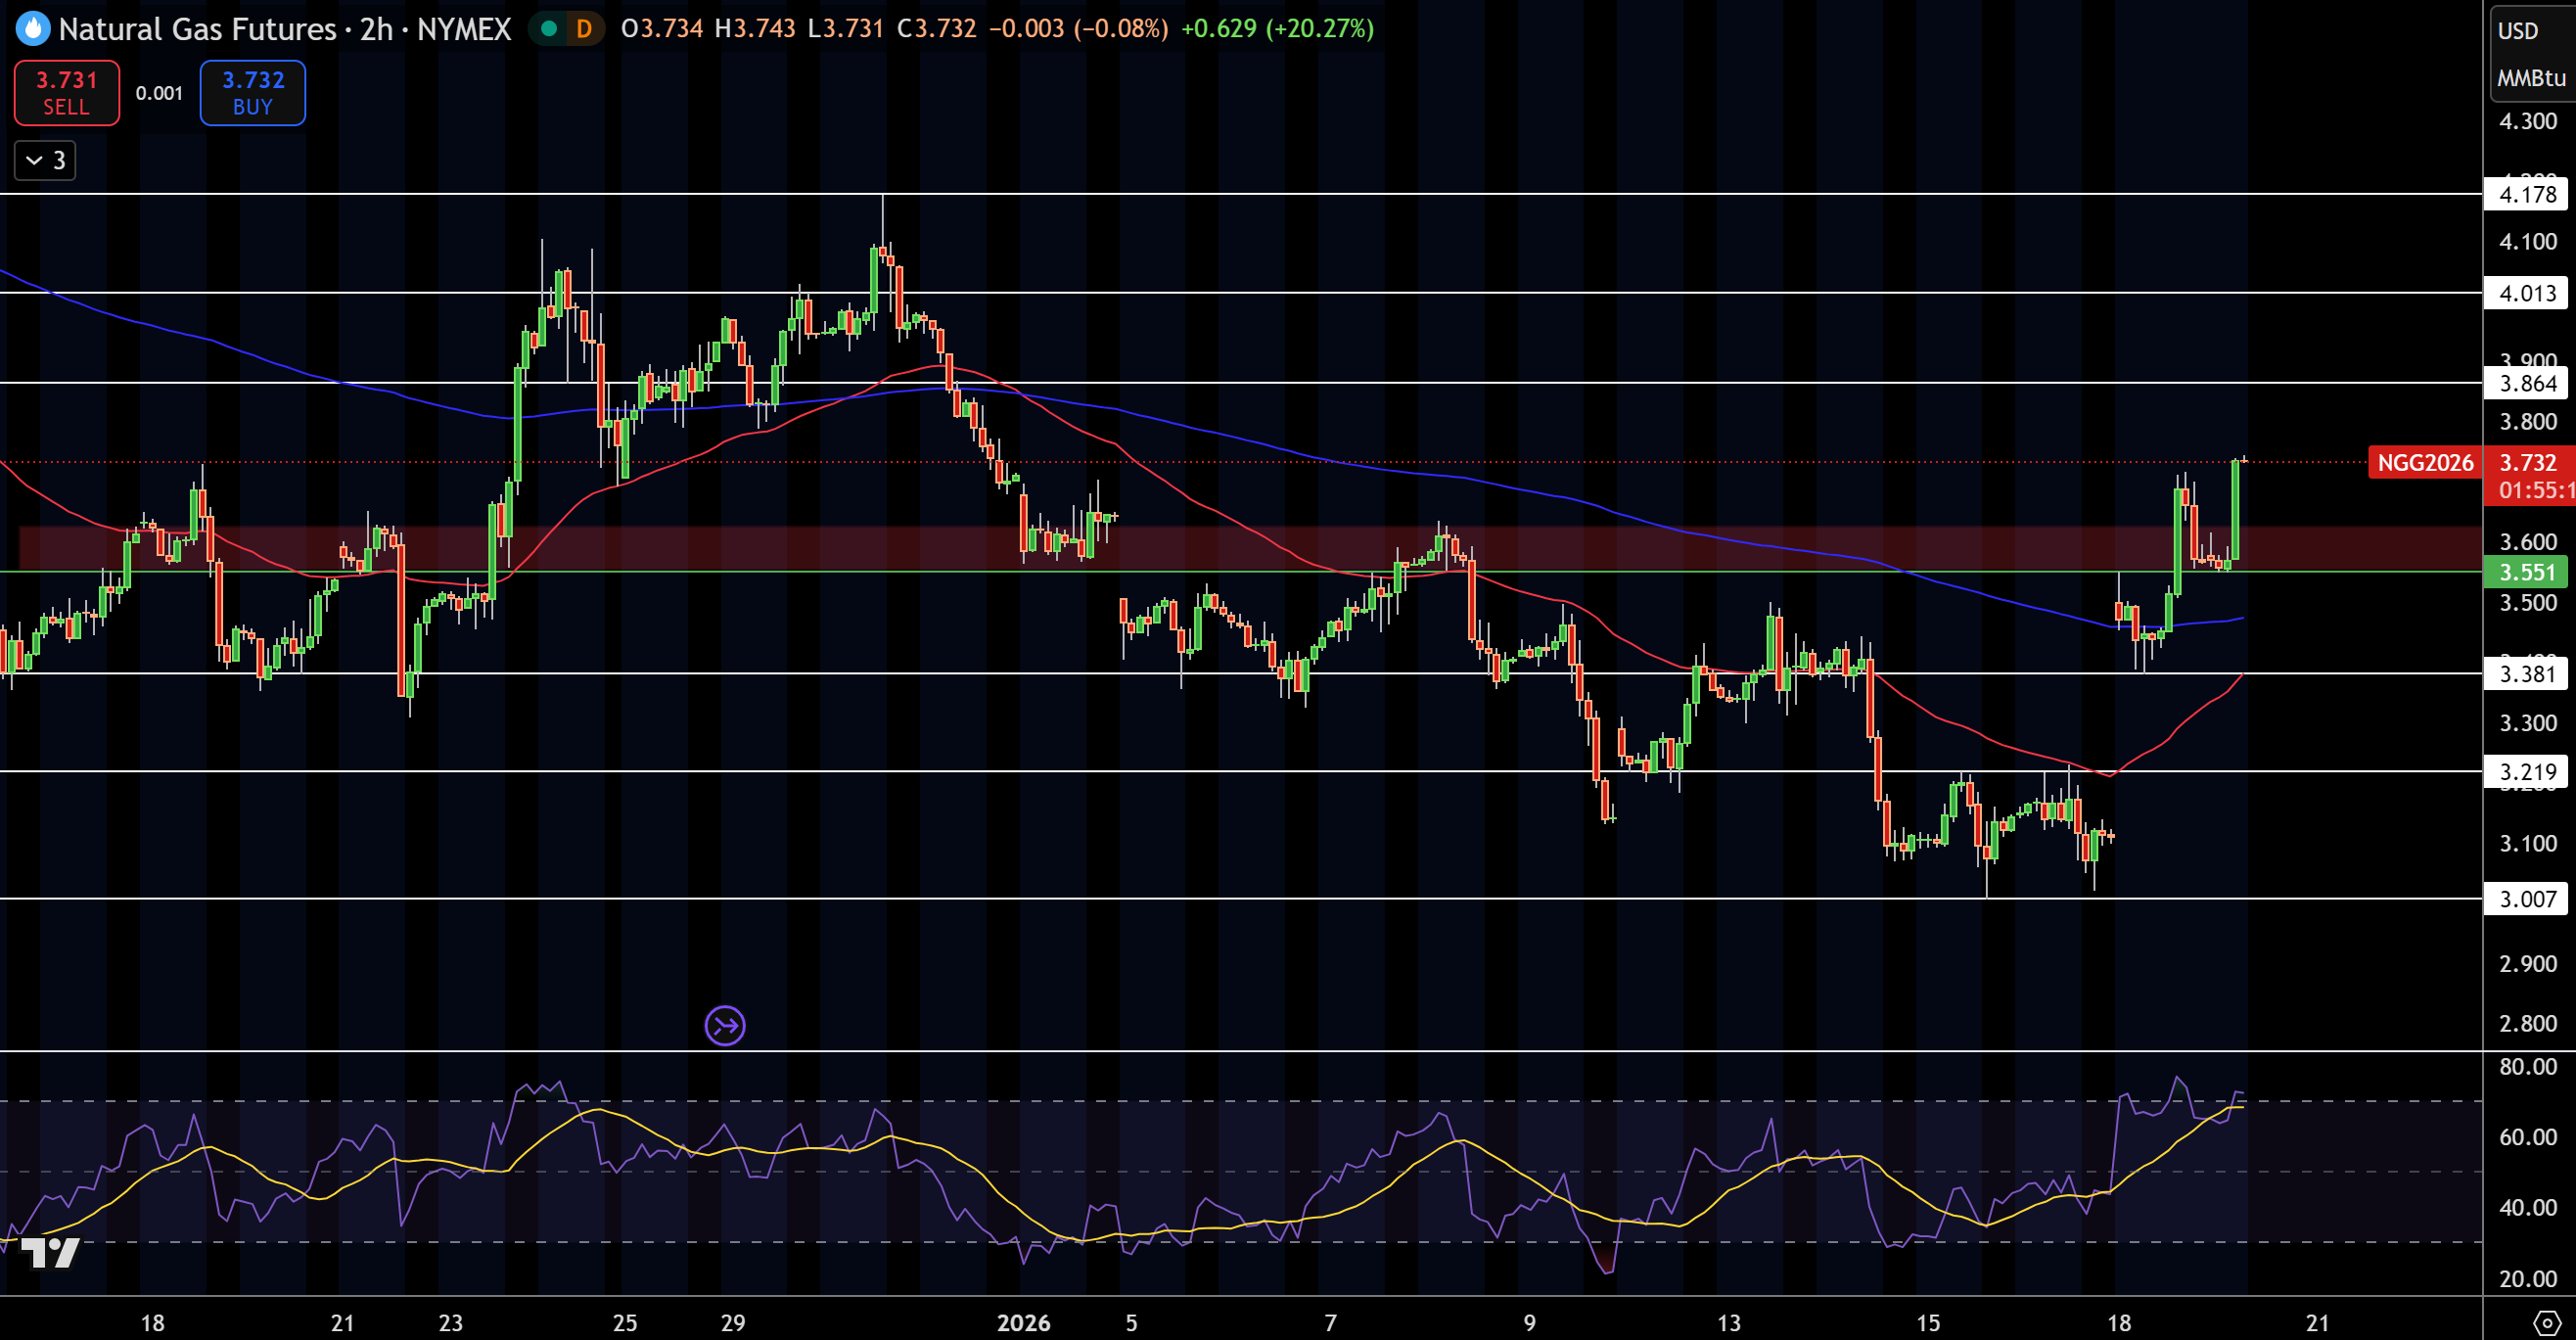Expand the collapsed indicators legend showing 3
2576x1340 pixels.
pos(45,160)
